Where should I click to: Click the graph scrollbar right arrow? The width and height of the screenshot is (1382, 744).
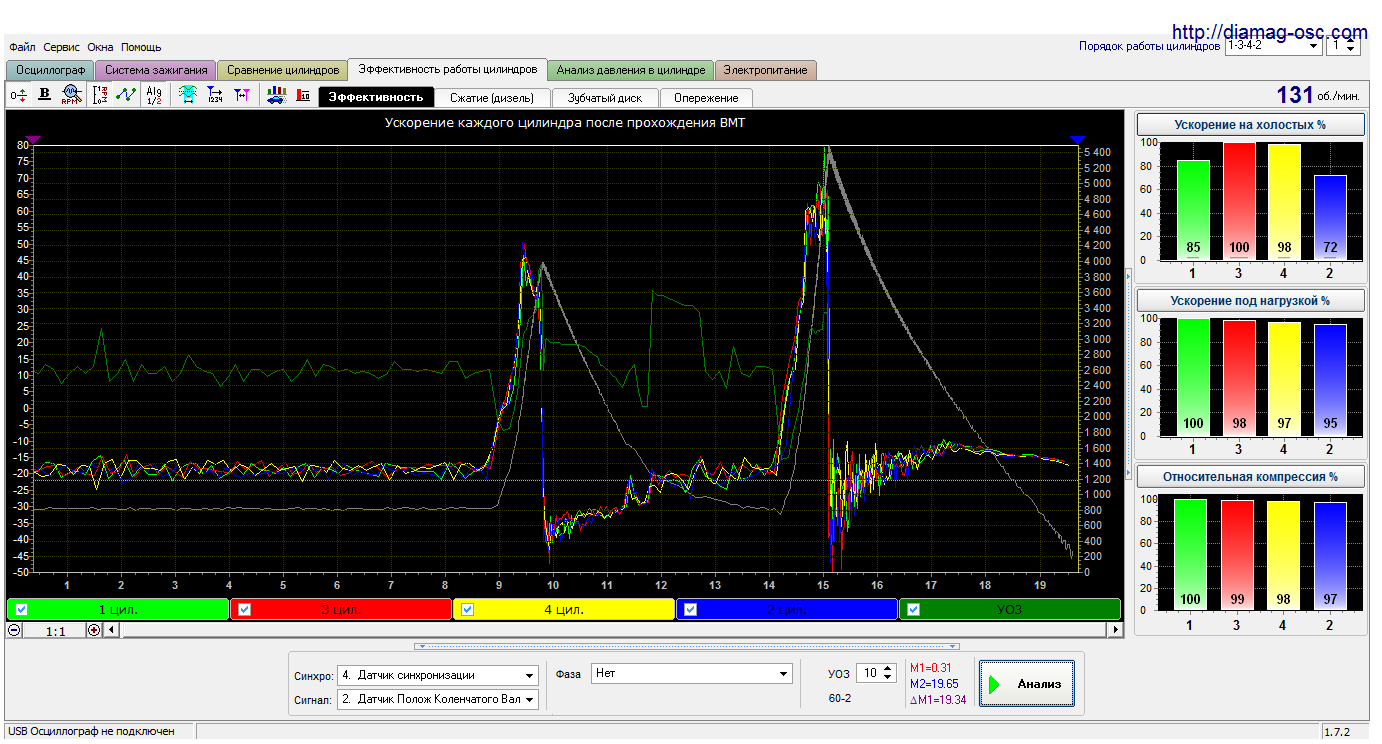click(x=1116, y=630)
